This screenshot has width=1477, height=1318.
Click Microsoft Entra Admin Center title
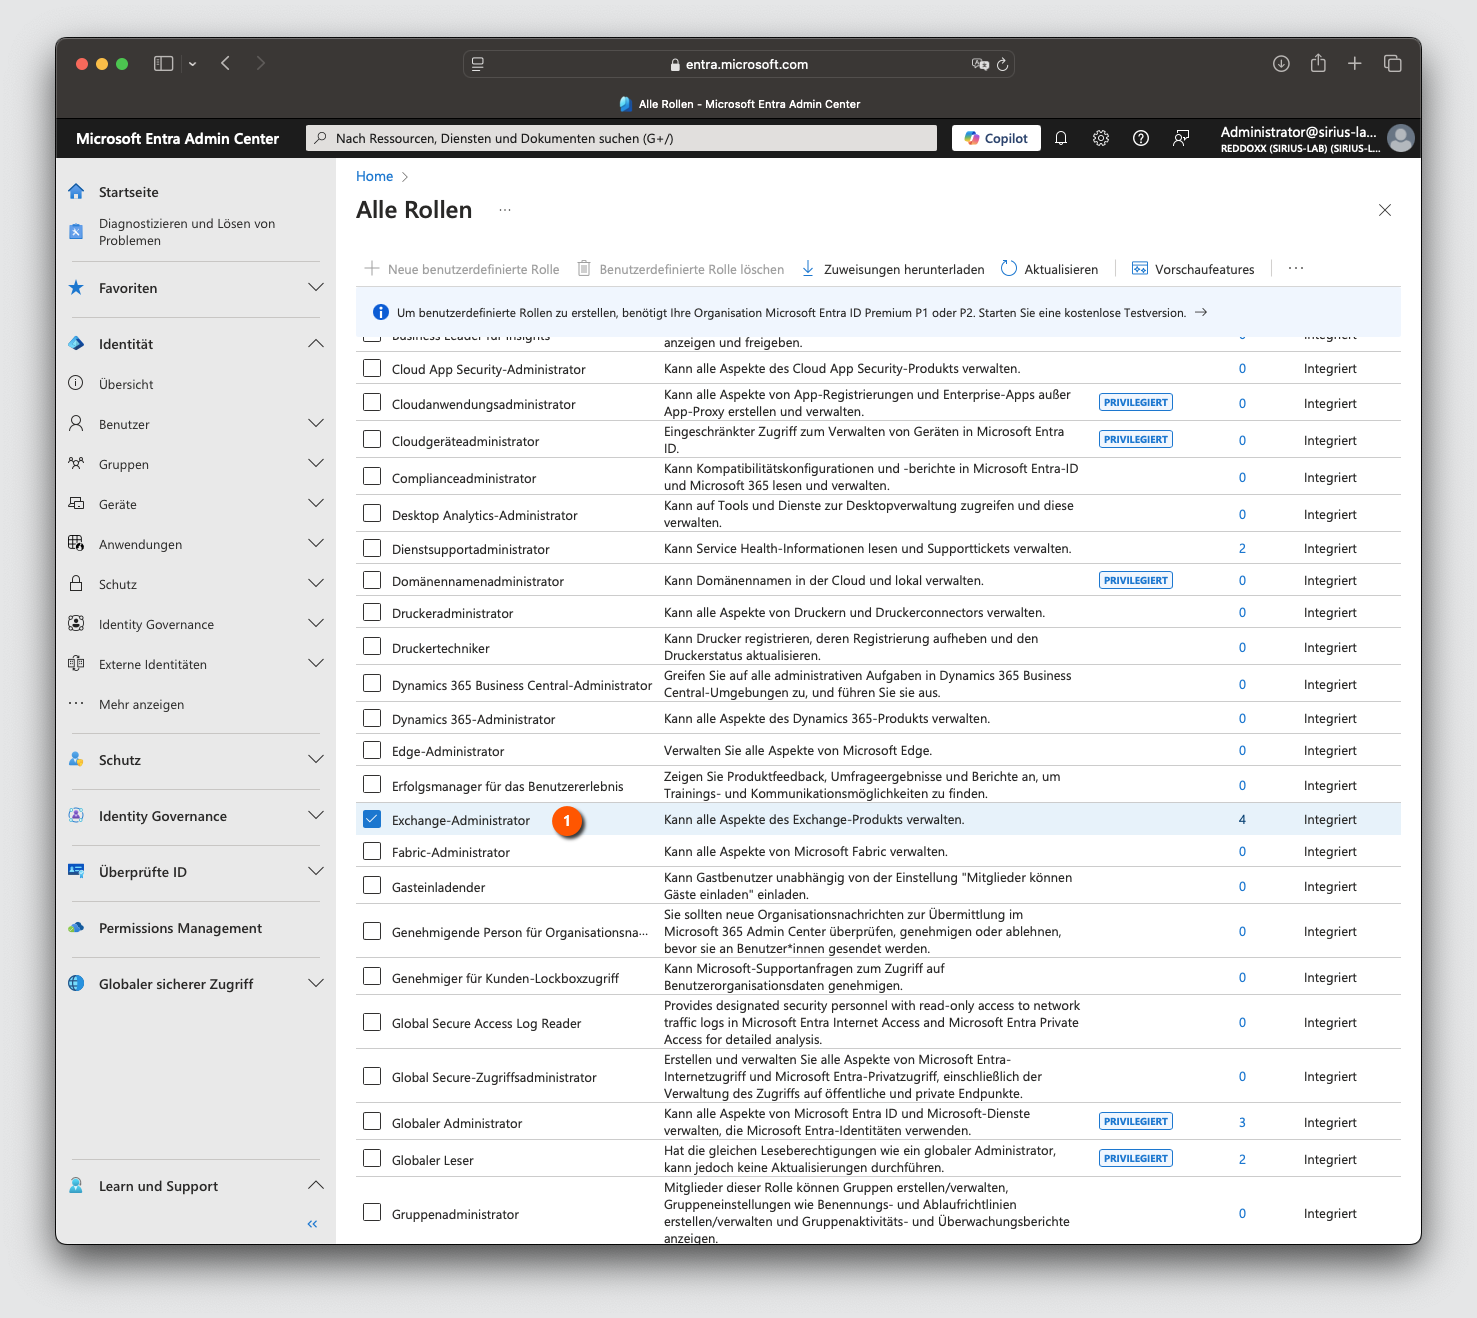point(177,139)
